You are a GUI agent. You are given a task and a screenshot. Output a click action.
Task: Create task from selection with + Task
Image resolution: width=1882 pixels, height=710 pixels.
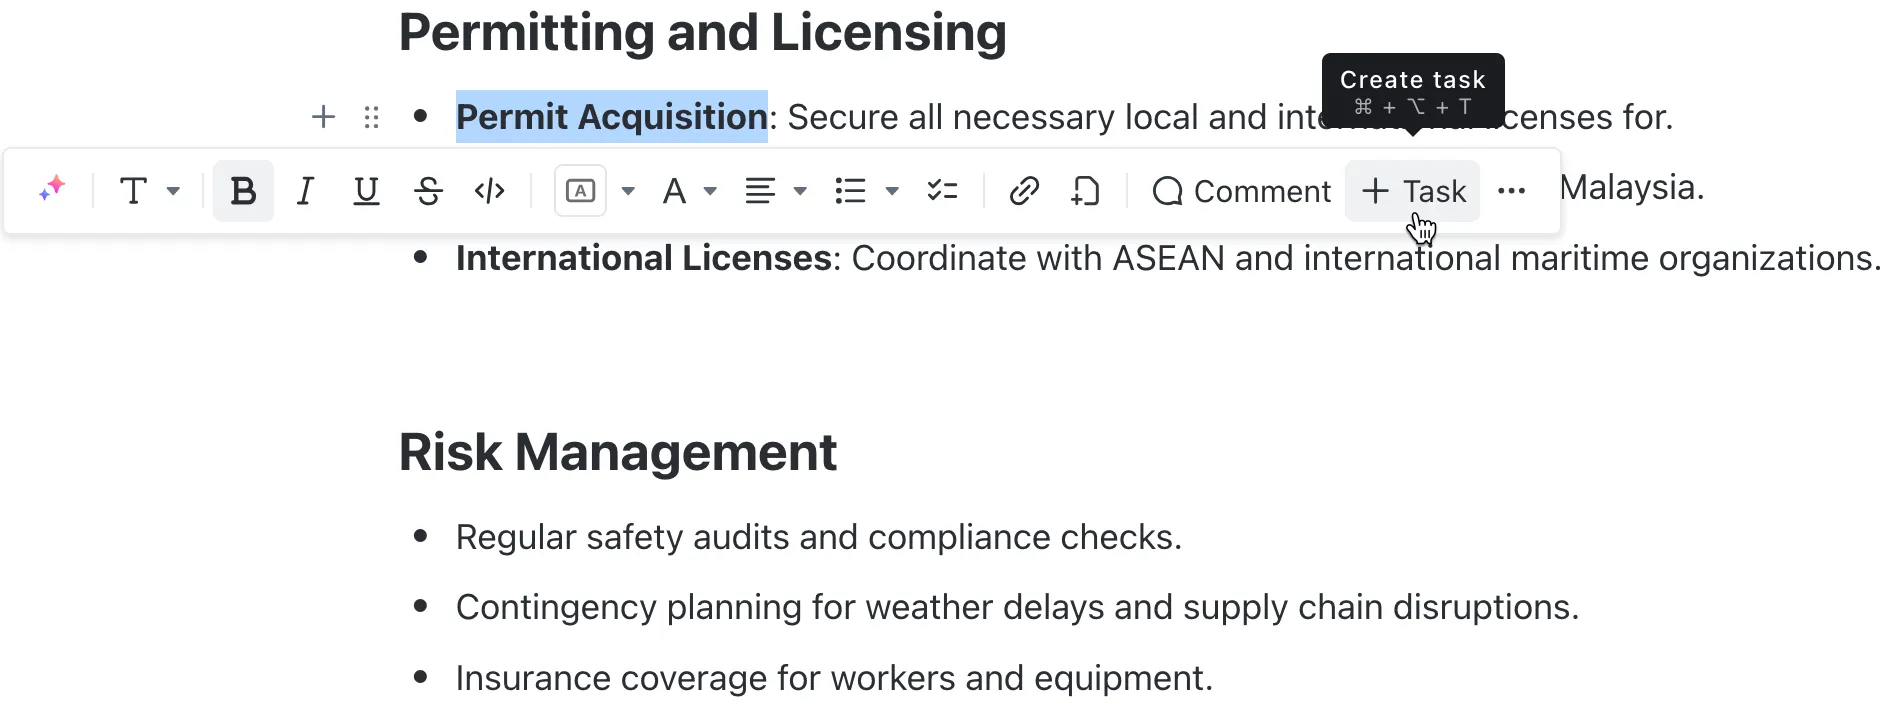click(x=1412, y=191)
